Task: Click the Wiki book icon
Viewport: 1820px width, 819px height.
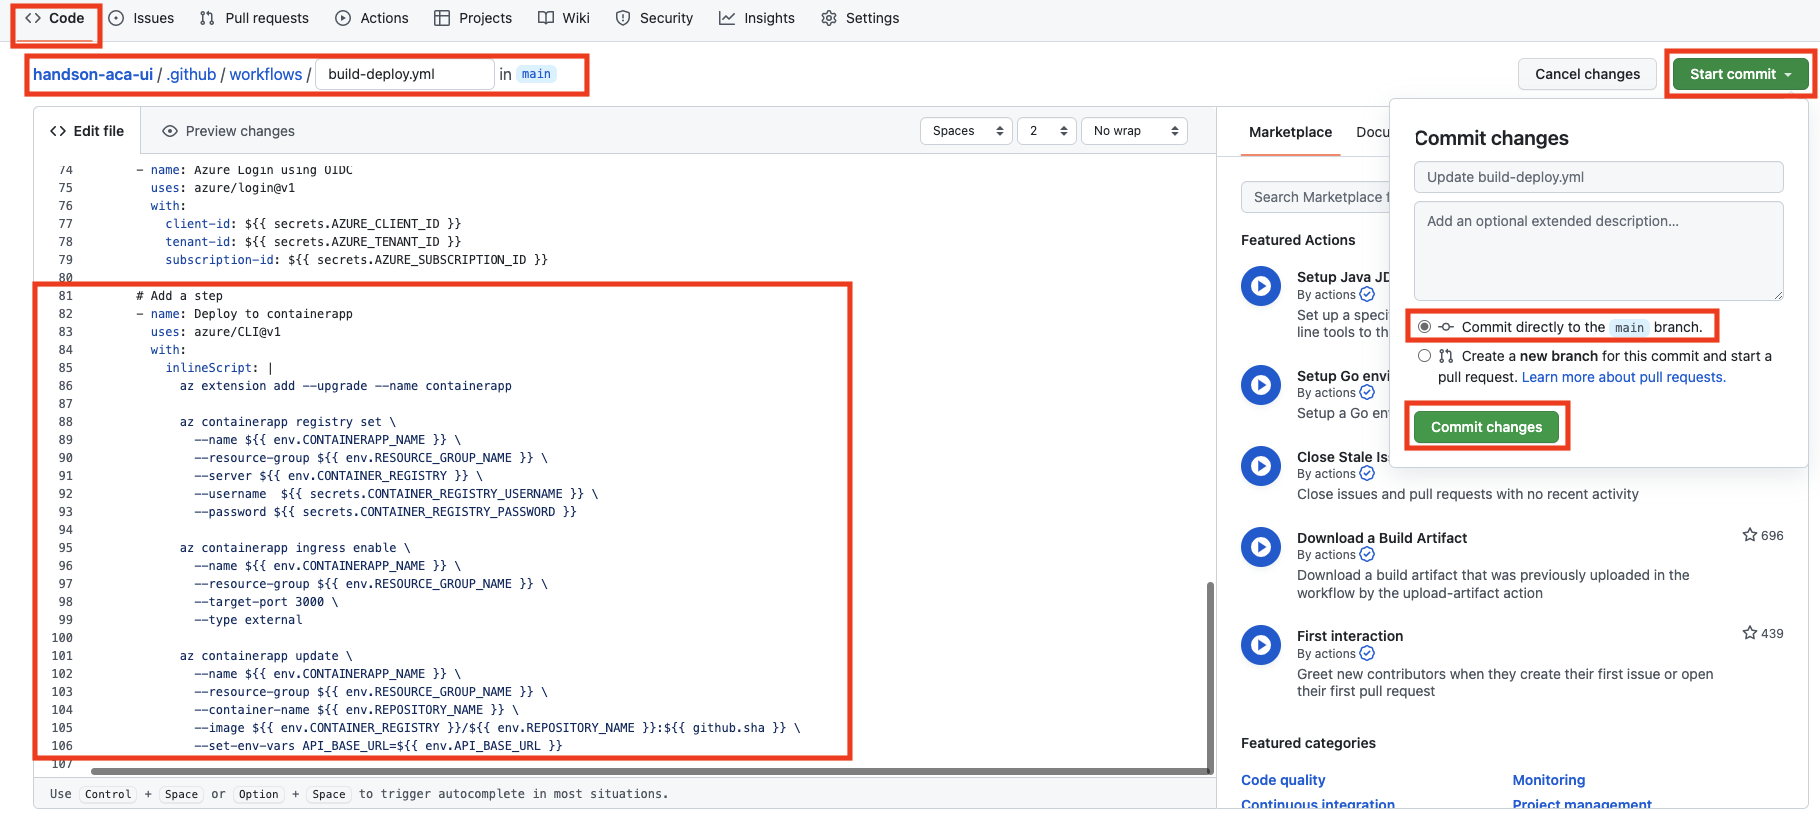Action: click(x=546, y=18)
